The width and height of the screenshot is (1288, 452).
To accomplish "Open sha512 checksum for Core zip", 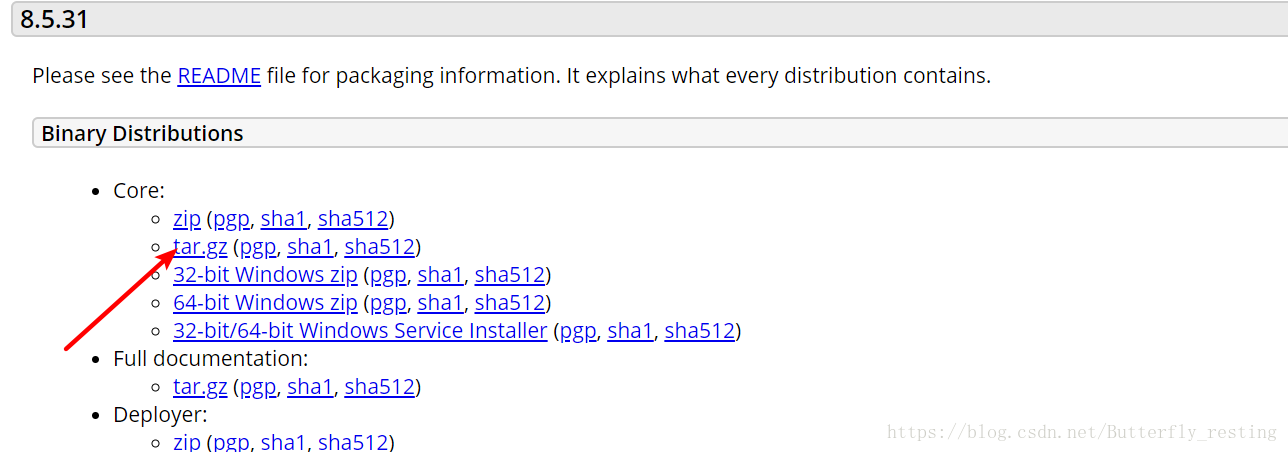I will click(353, 219).
